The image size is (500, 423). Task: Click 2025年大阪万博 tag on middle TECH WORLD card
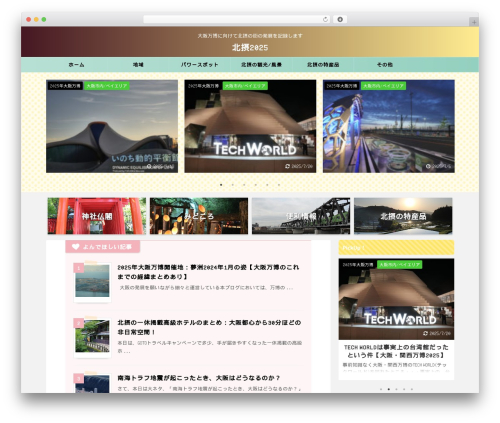pos(203,86)
